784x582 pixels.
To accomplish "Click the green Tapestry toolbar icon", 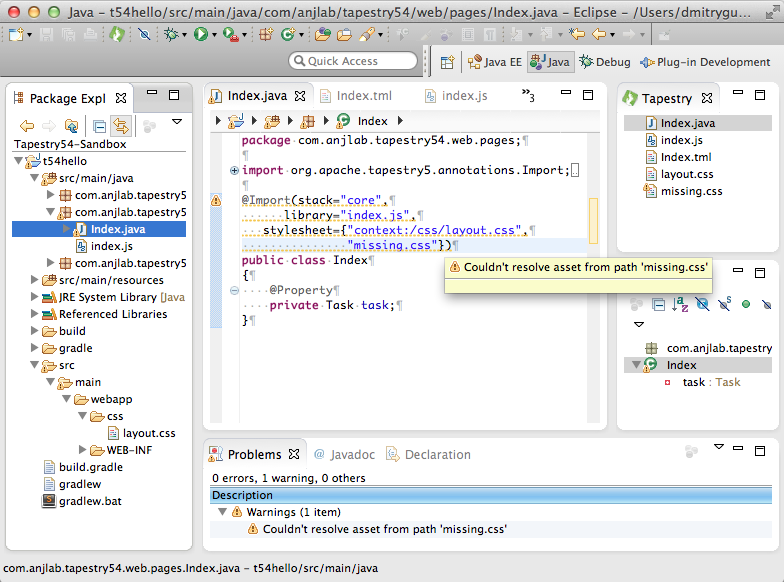I will coord(117,34).
